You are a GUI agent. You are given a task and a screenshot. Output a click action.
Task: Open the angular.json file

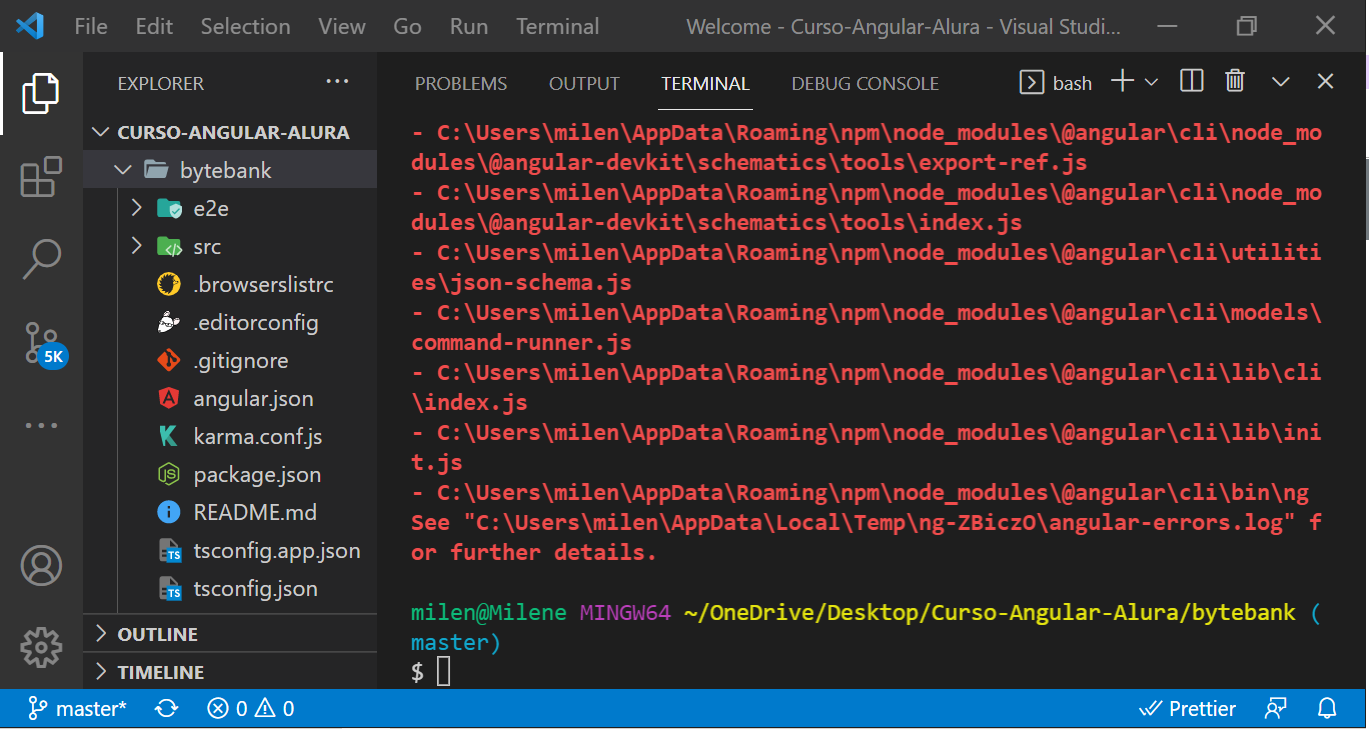point(230,398)
